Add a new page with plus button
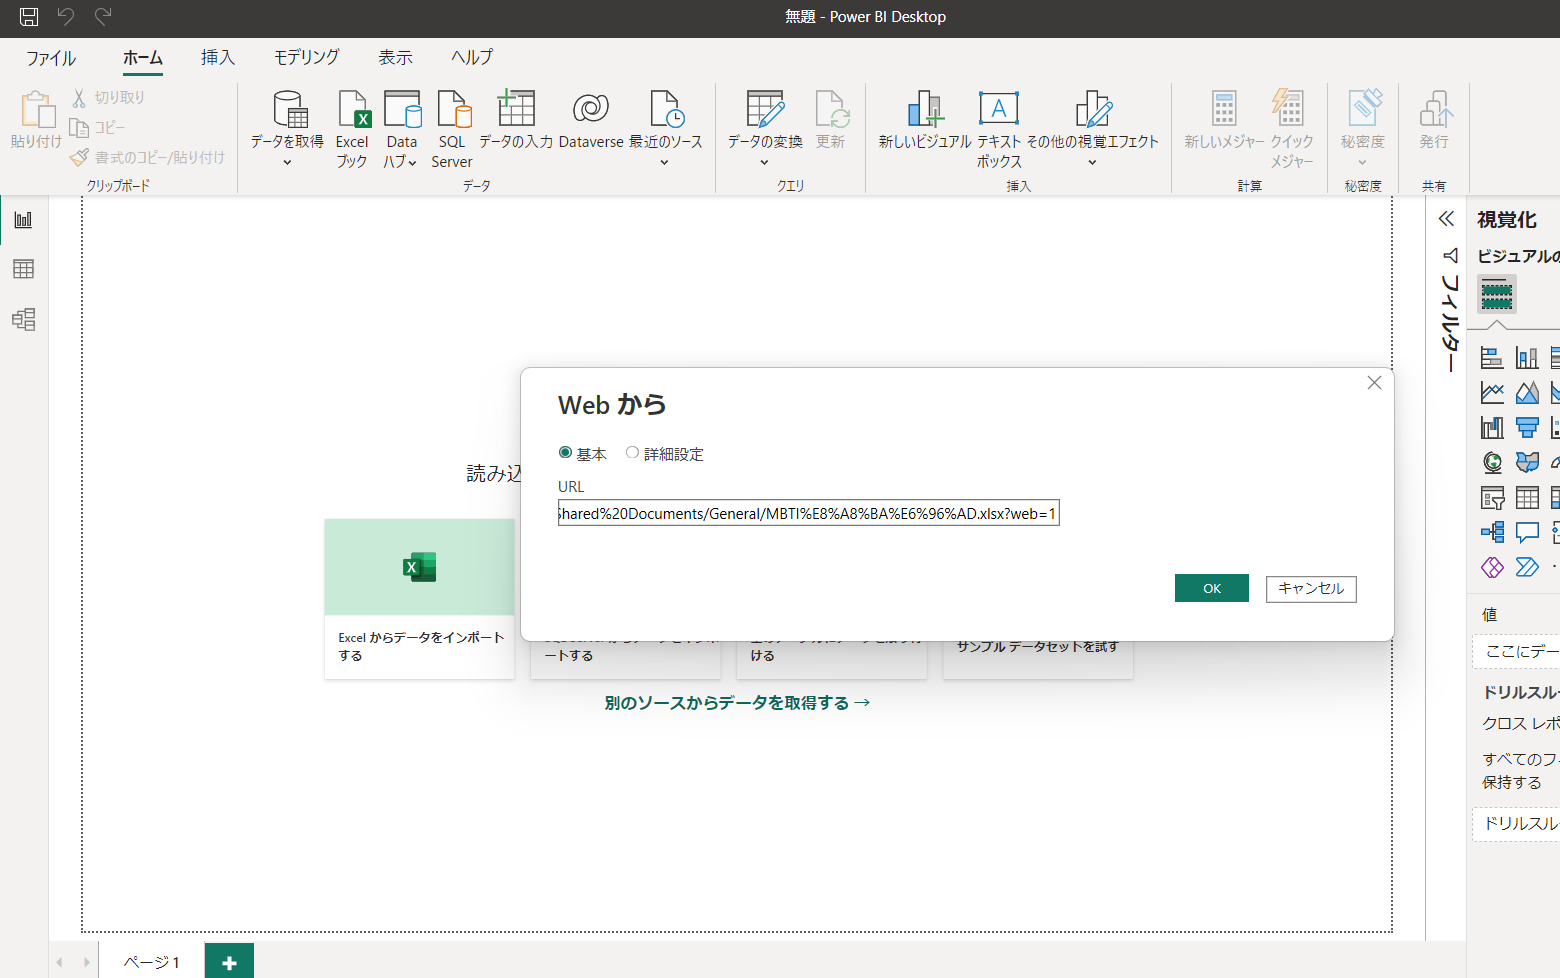This screenshot has width=1560, height=978. pyautogui.click(x=229, y=962)
